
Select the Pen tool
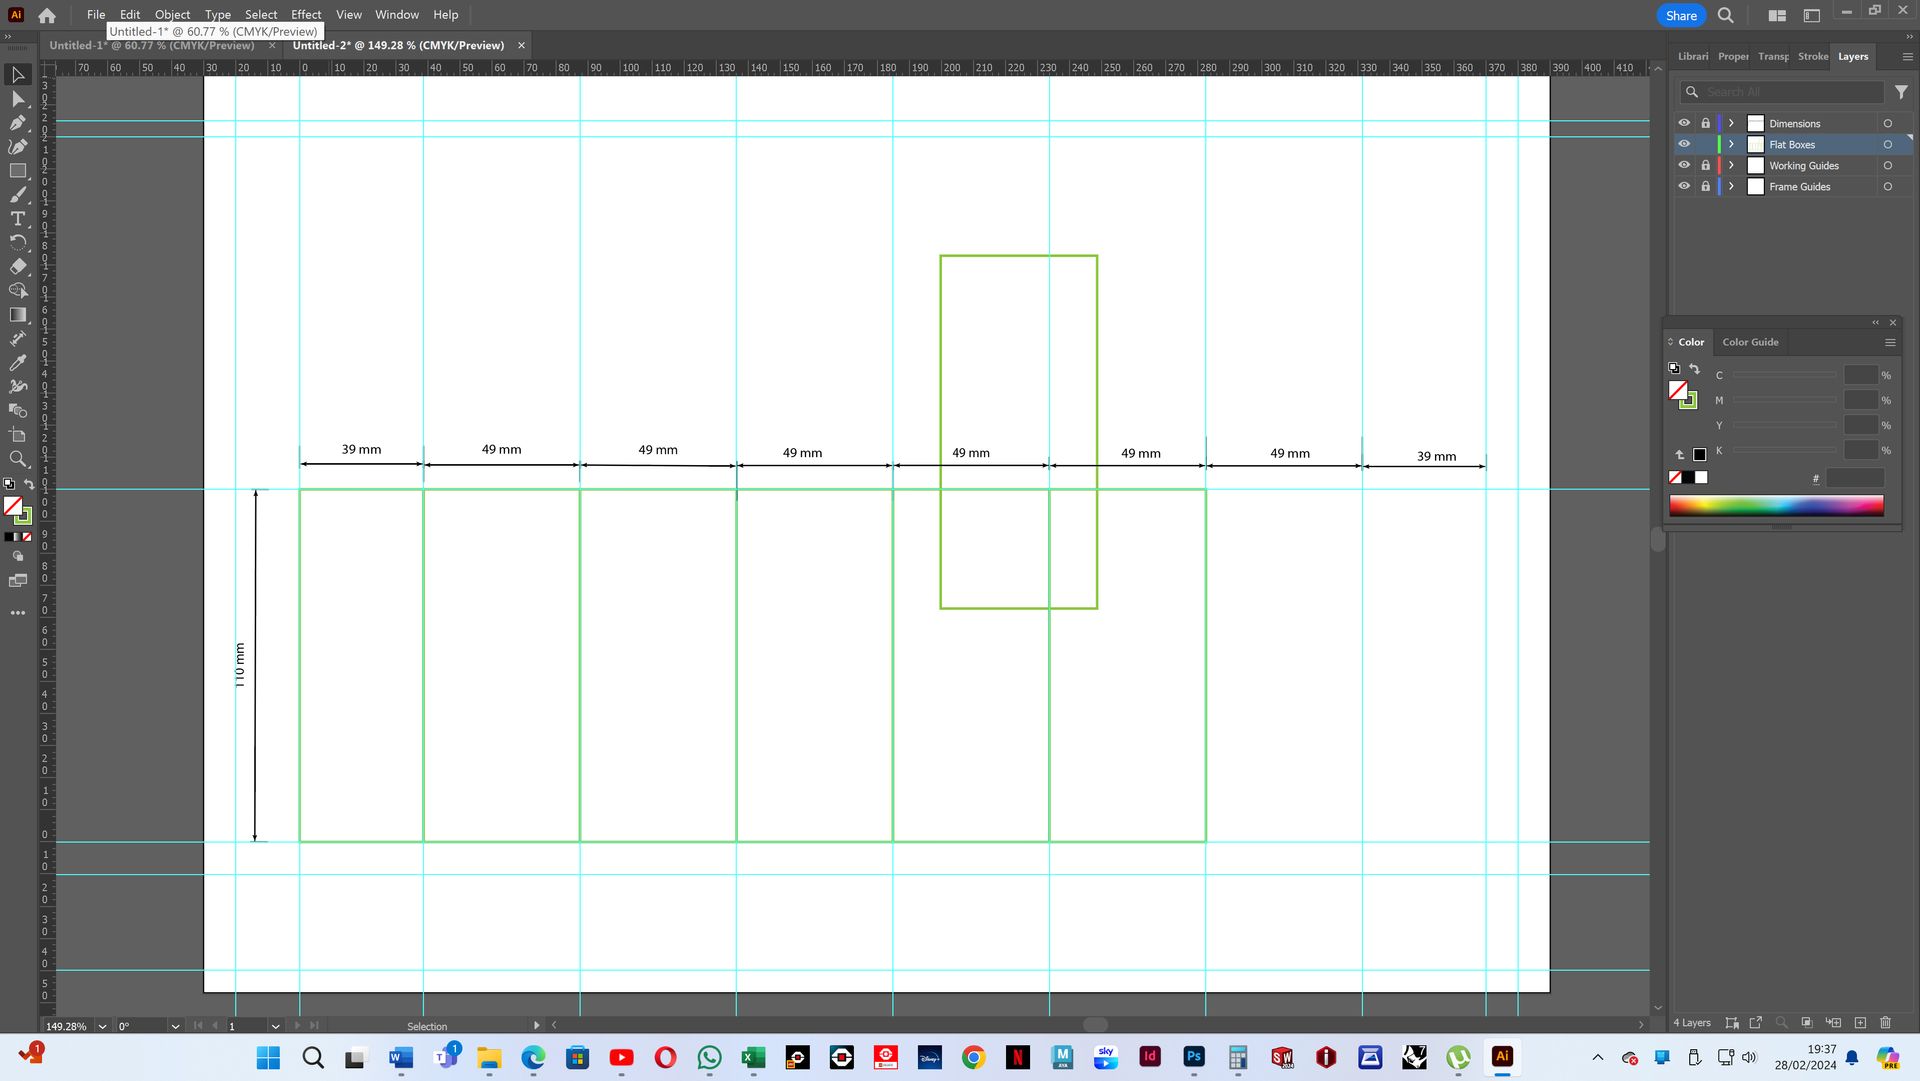click(x=17, y=123)
